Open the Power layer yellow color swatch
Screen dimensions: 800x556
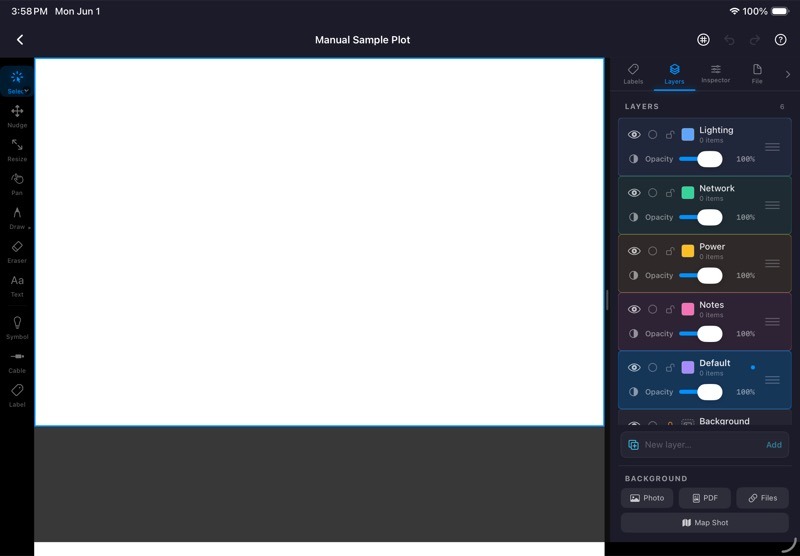(688, 251)
